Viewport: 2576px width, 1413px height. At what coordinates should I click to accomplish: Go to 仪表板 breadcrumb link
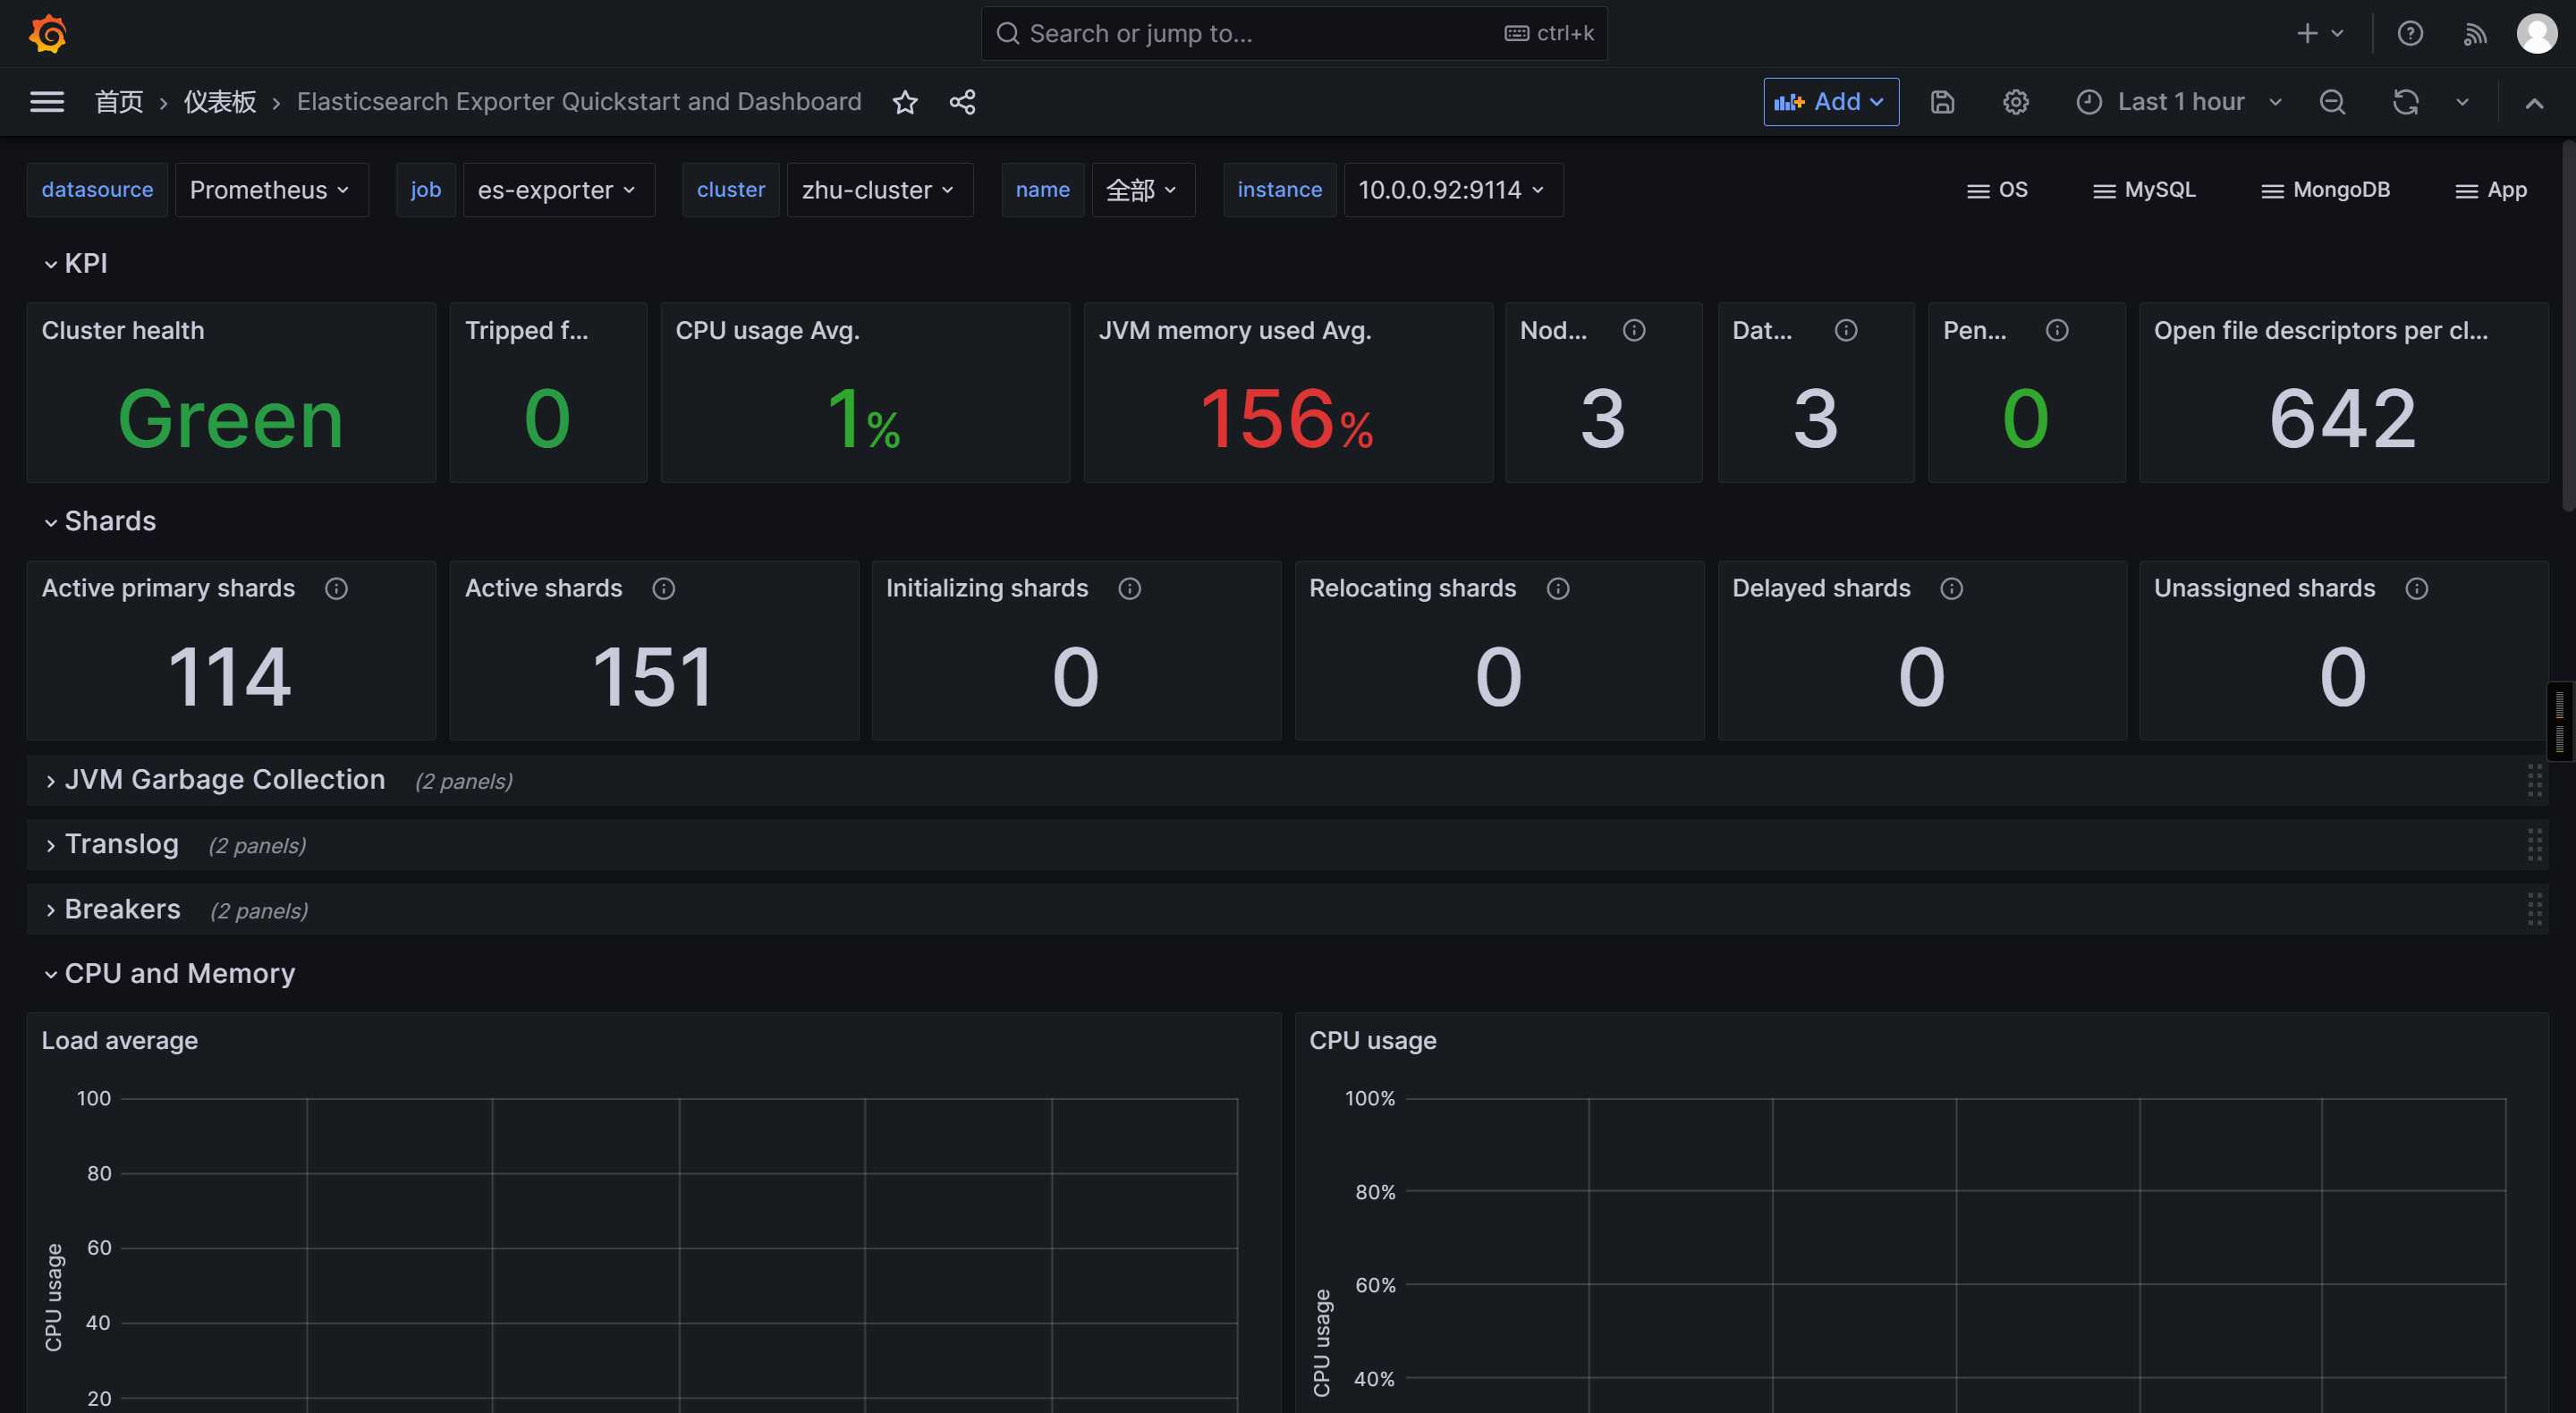tap(220, 102)
